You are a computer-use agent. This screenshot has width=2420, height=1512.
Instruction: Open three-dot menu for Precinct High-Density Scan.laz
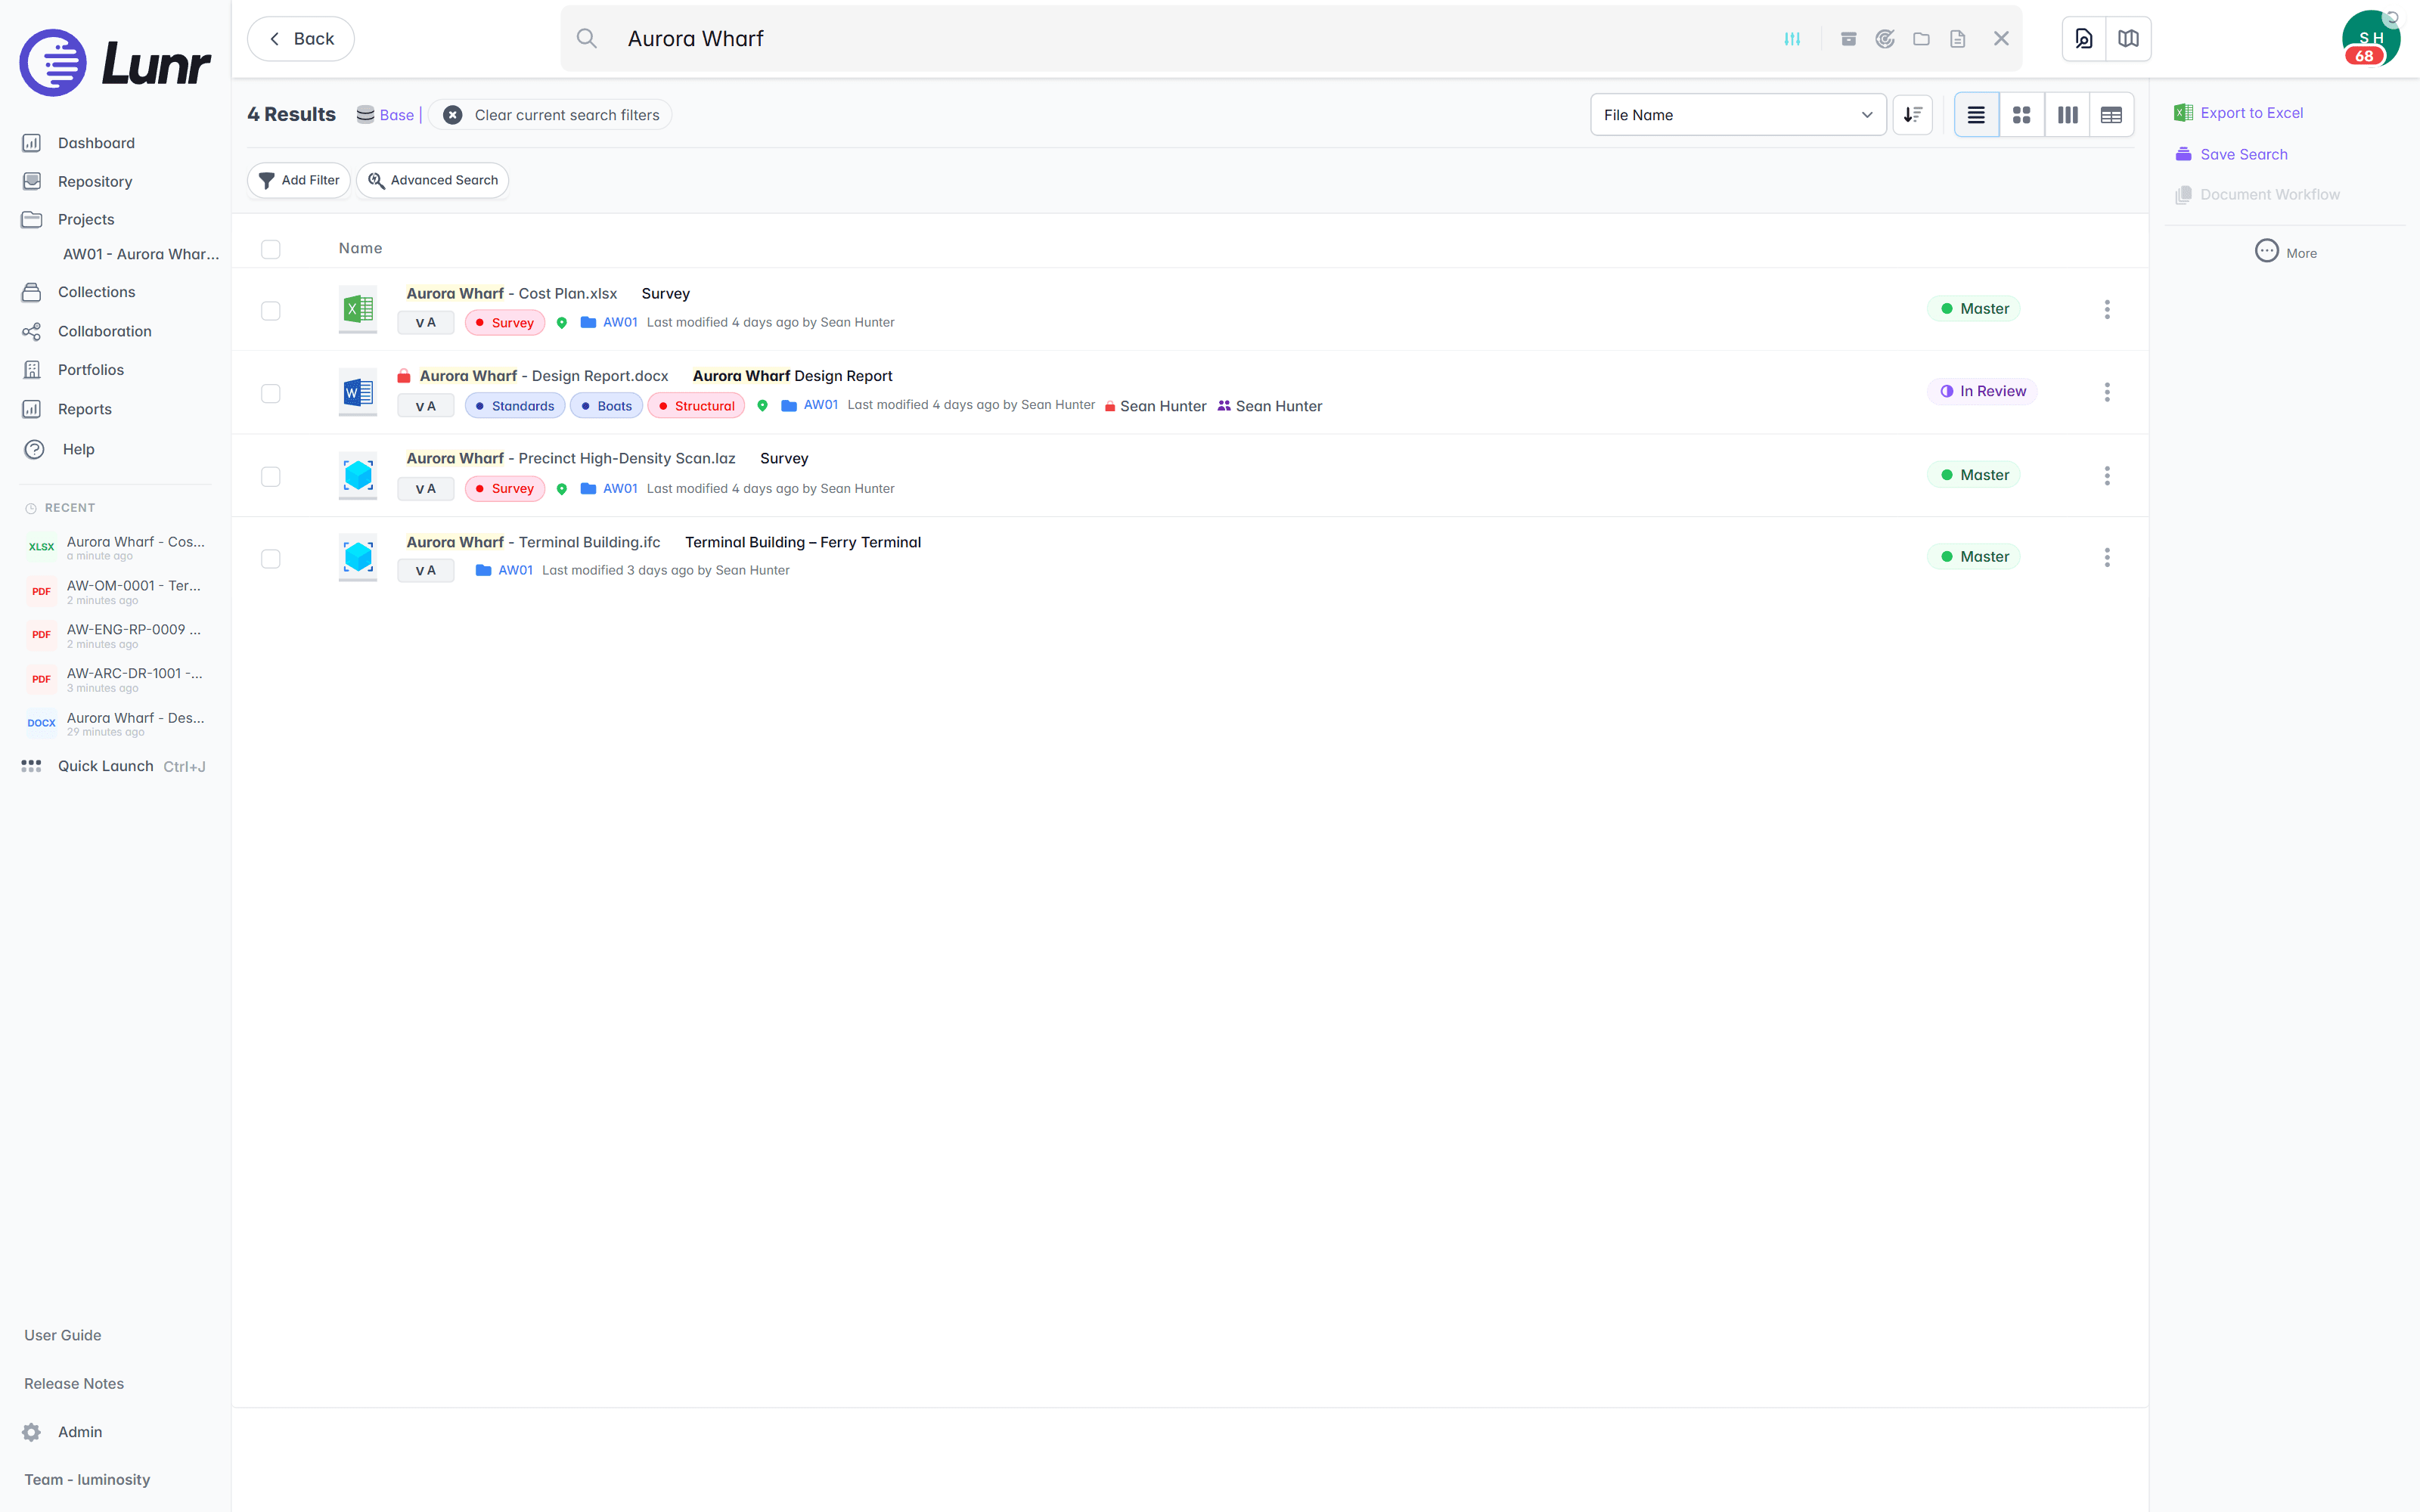(2107, 475)
